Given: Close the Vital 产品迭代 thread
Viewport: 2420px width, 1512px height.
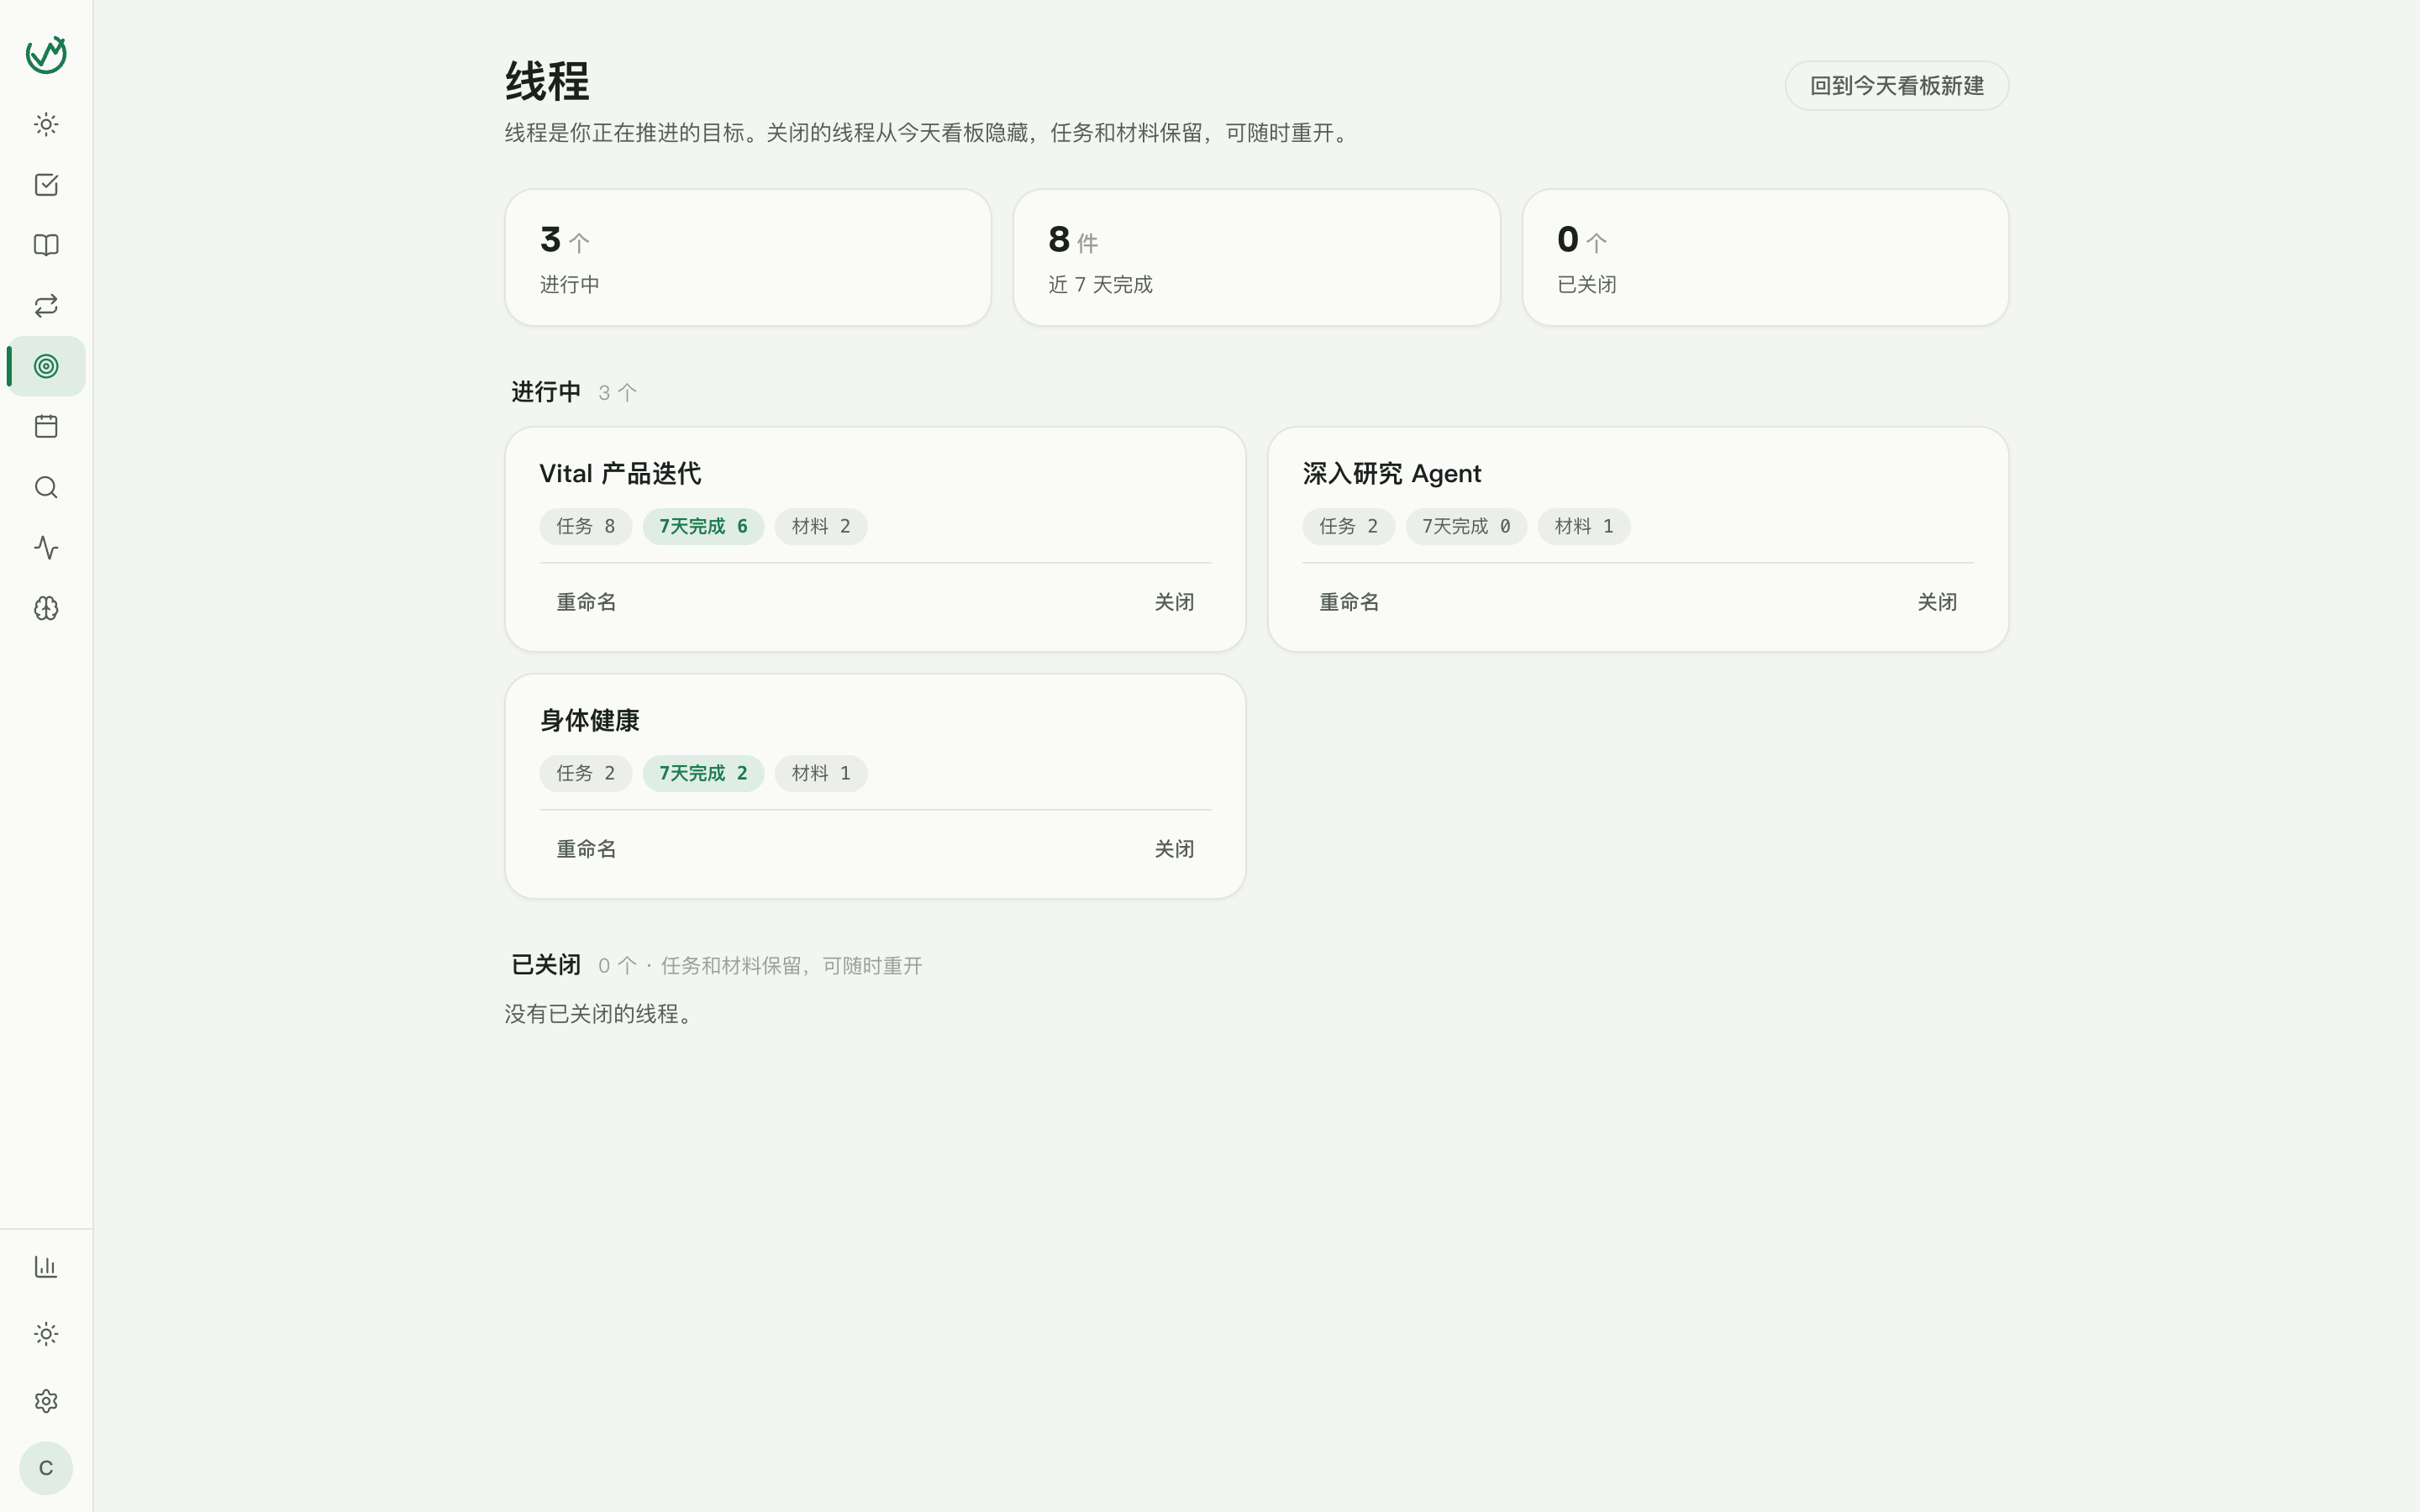Looking at the screenshot, I should [1174, 602].
